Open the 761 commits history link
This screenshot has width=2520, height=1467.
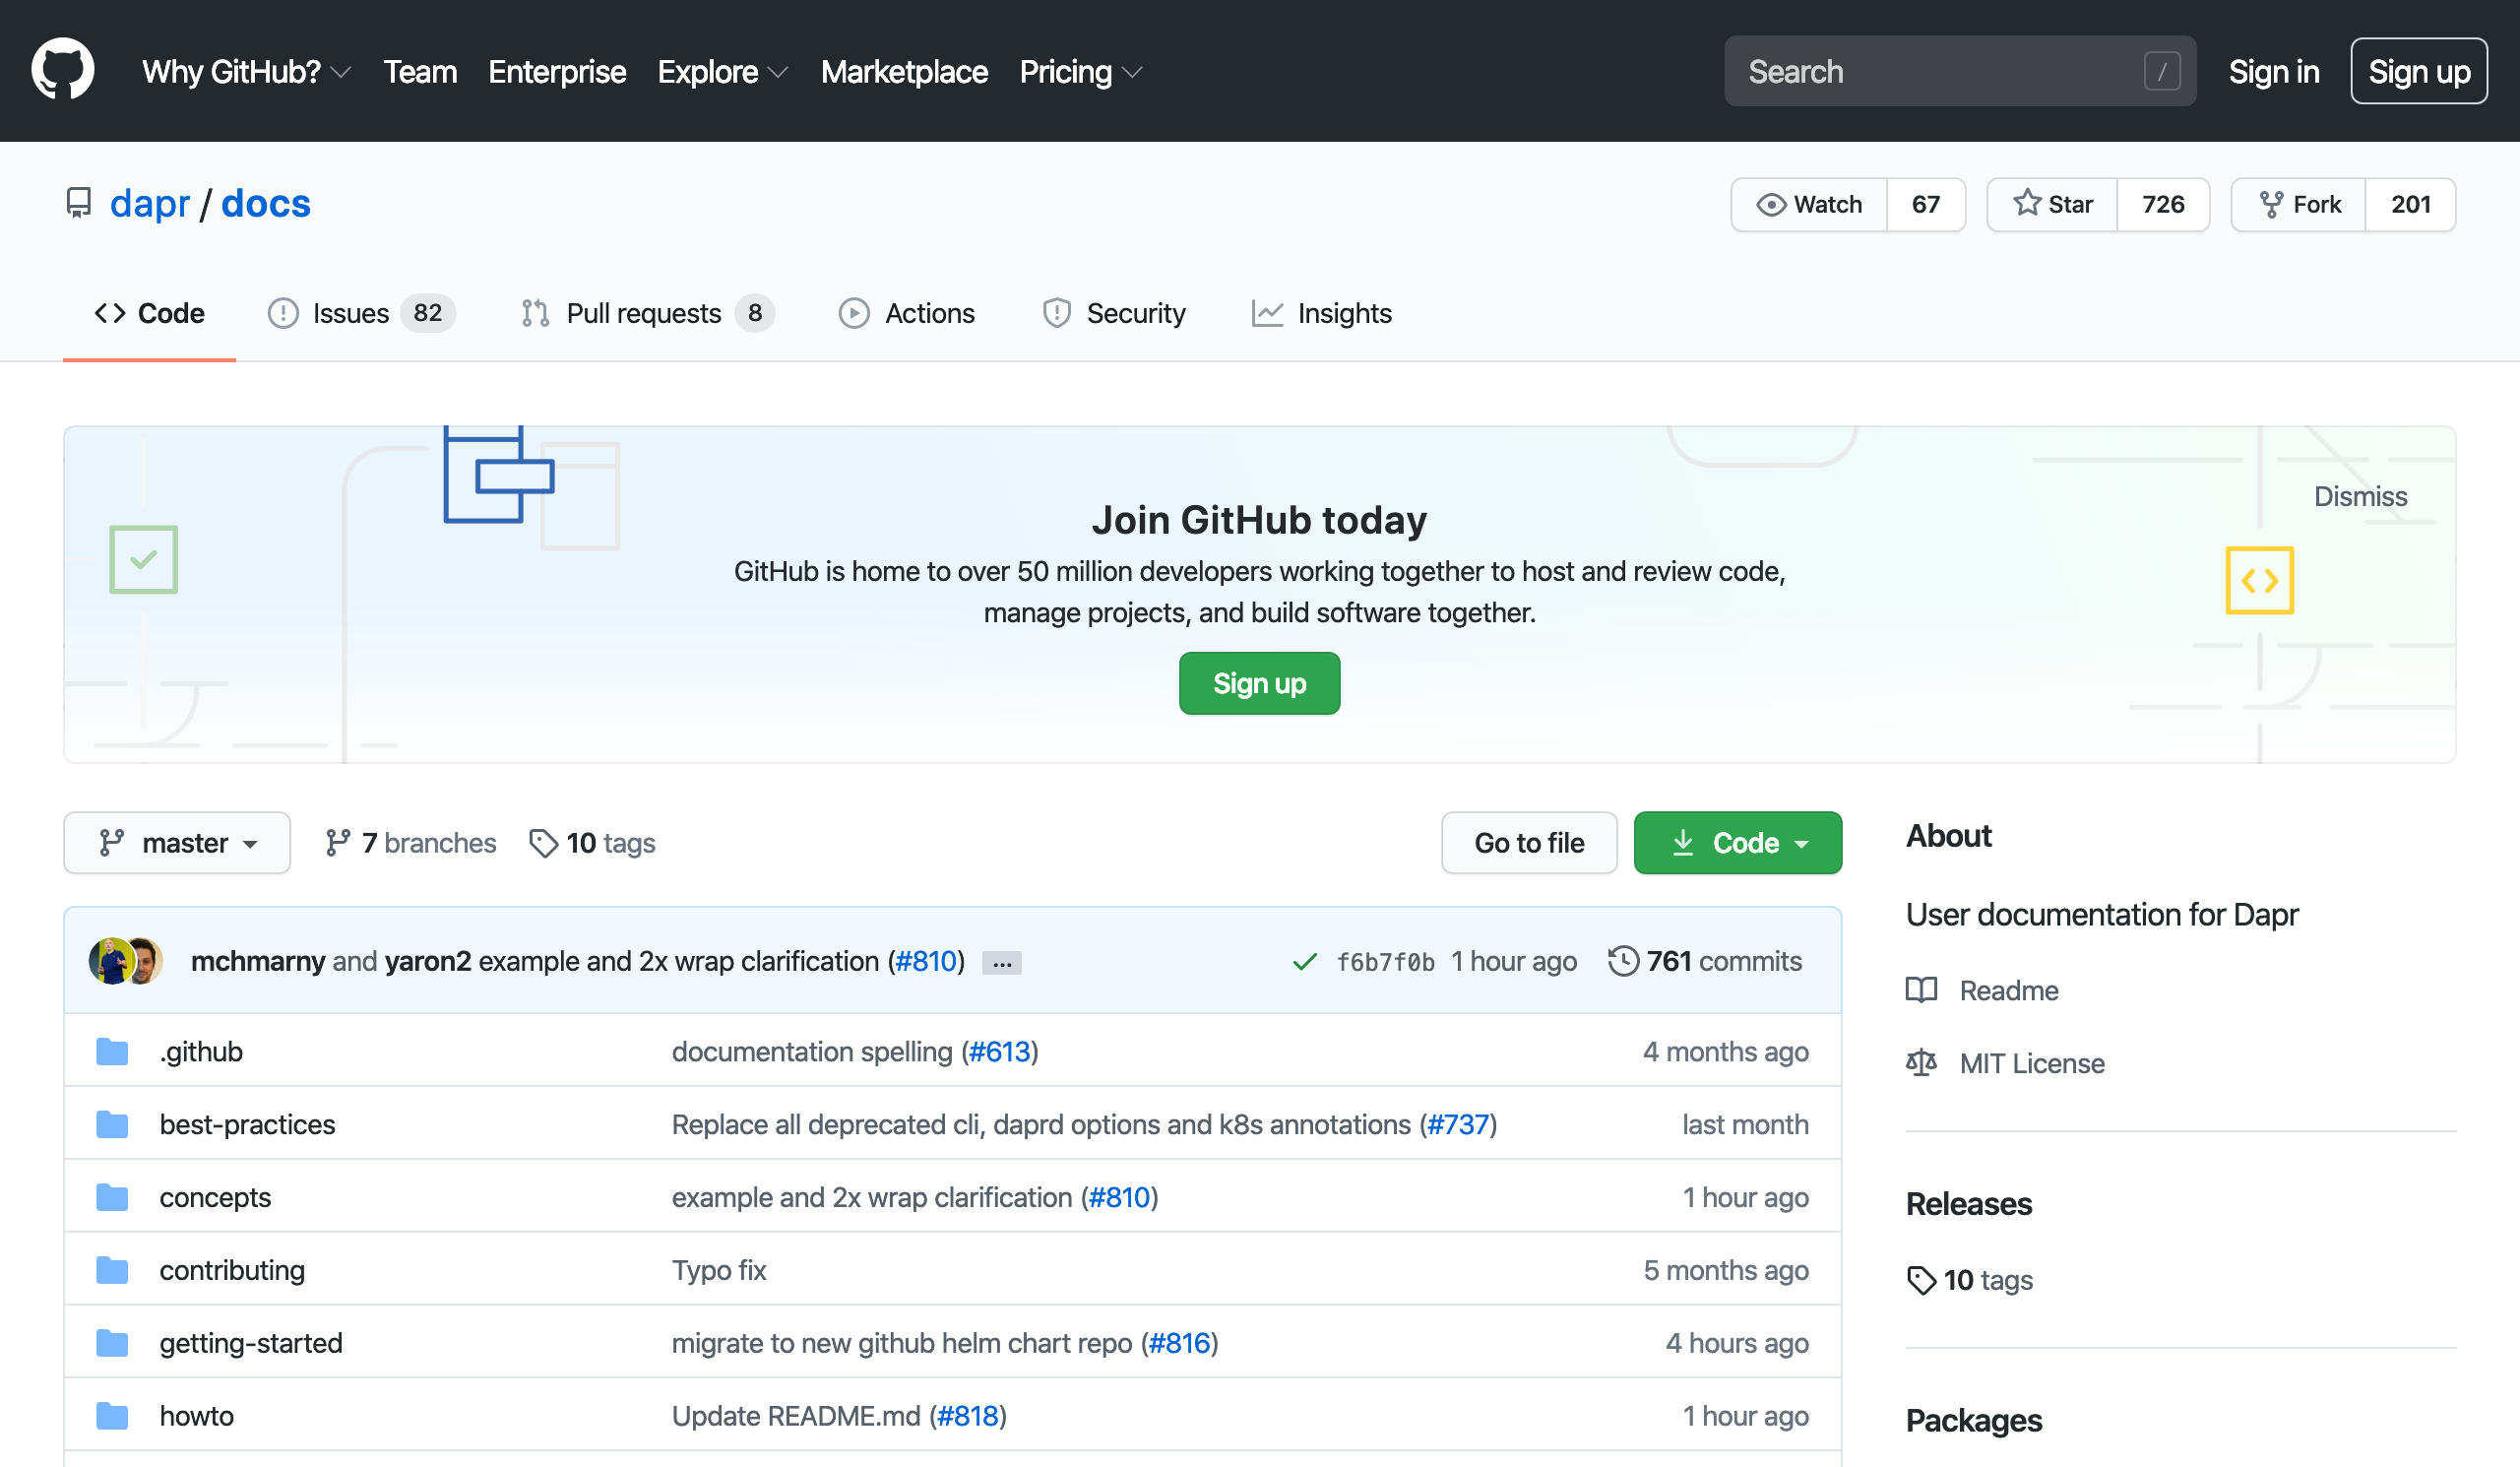click(x=1705, y=961)
